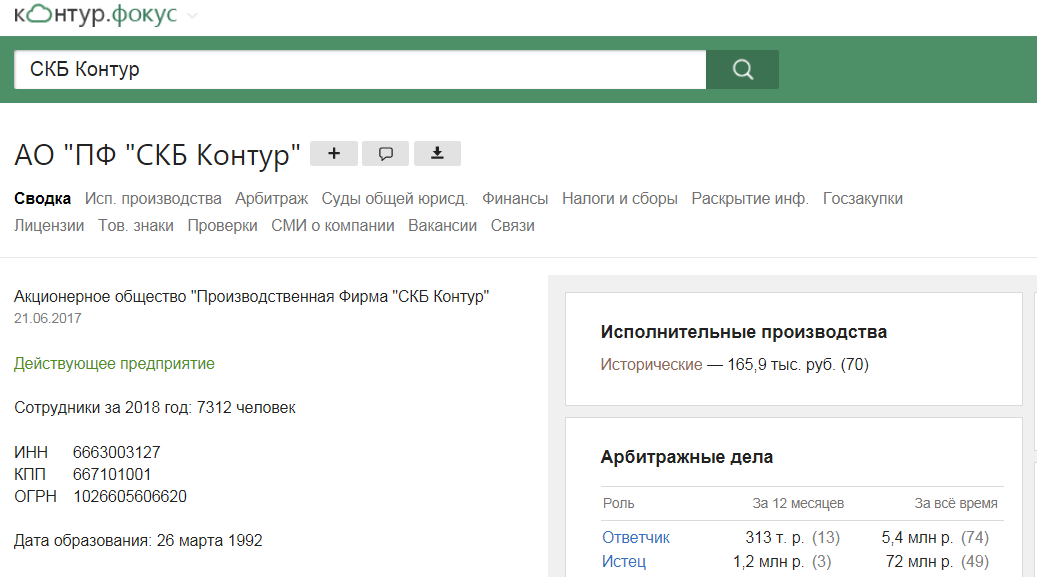Click the ОГРН value 1026605606620
This screenshot has width=1037, height=577.
(130, 496)
